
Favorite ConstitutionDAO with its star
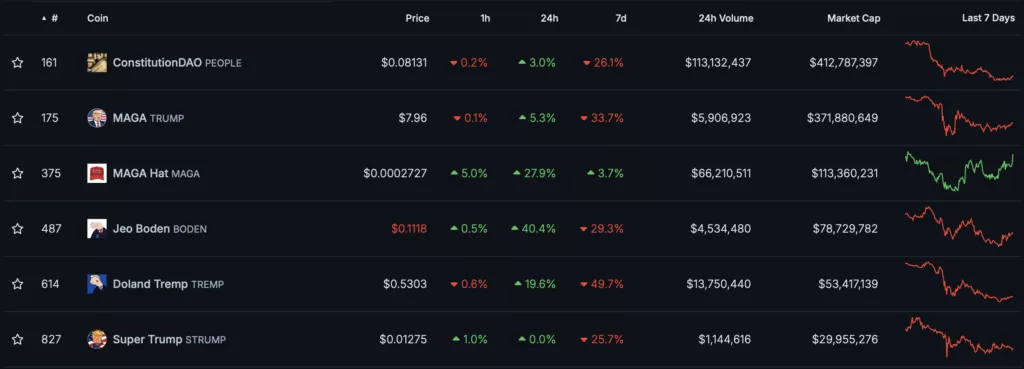[x=18, y=63]
